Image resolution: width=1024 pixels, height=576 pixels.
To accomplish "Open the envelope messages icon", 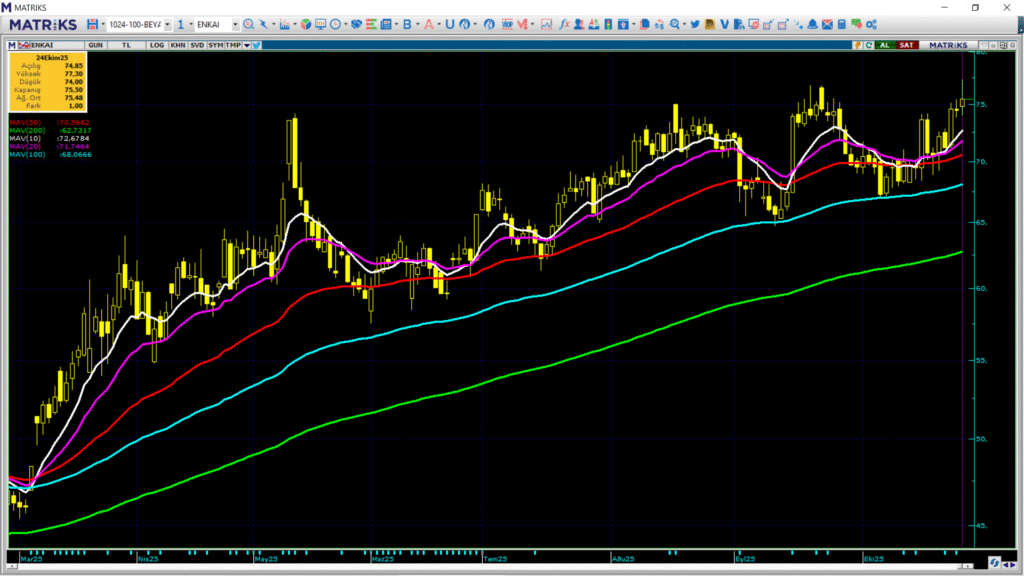I will 826,24.
